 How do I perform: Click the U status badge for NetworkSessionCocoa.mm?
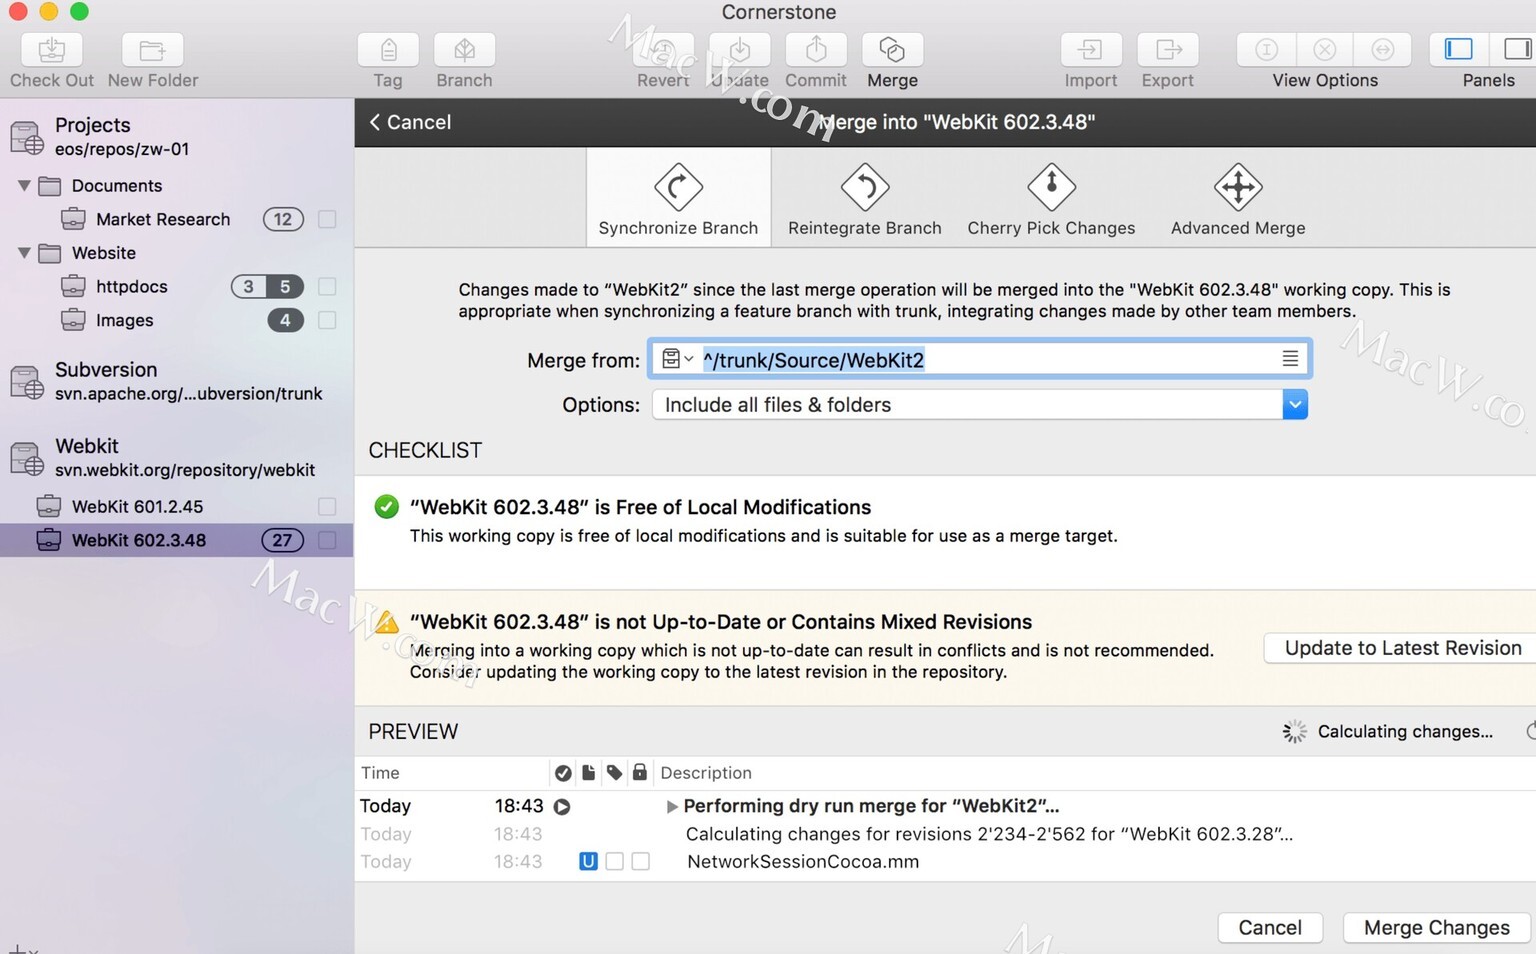coord(588,862)
